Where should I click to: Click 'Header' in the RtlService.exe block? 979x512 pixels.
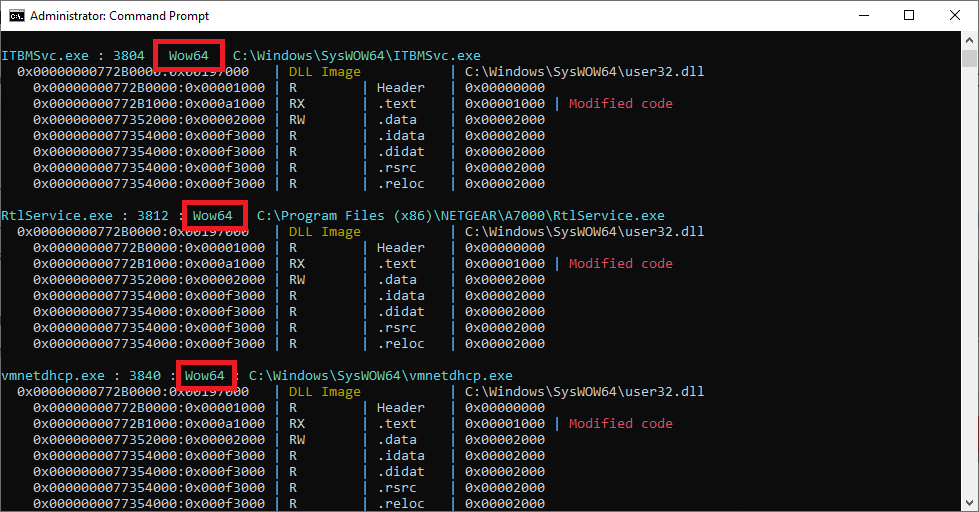click(401, 247)
